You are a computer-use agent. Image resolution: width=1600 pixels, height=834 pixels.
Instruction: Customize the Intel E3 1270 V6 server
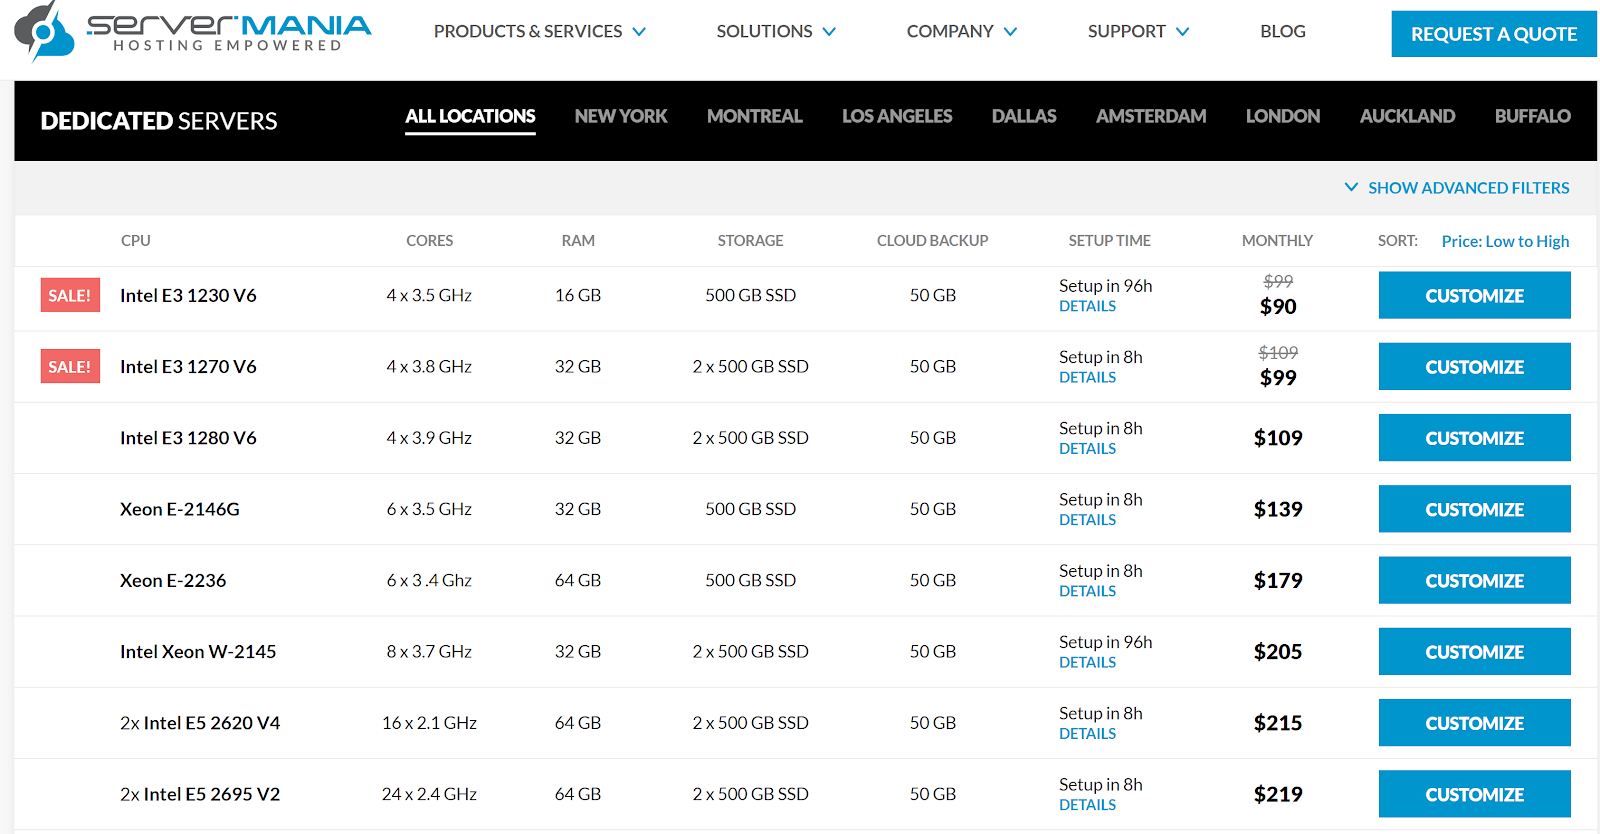tap(1474, 367)
